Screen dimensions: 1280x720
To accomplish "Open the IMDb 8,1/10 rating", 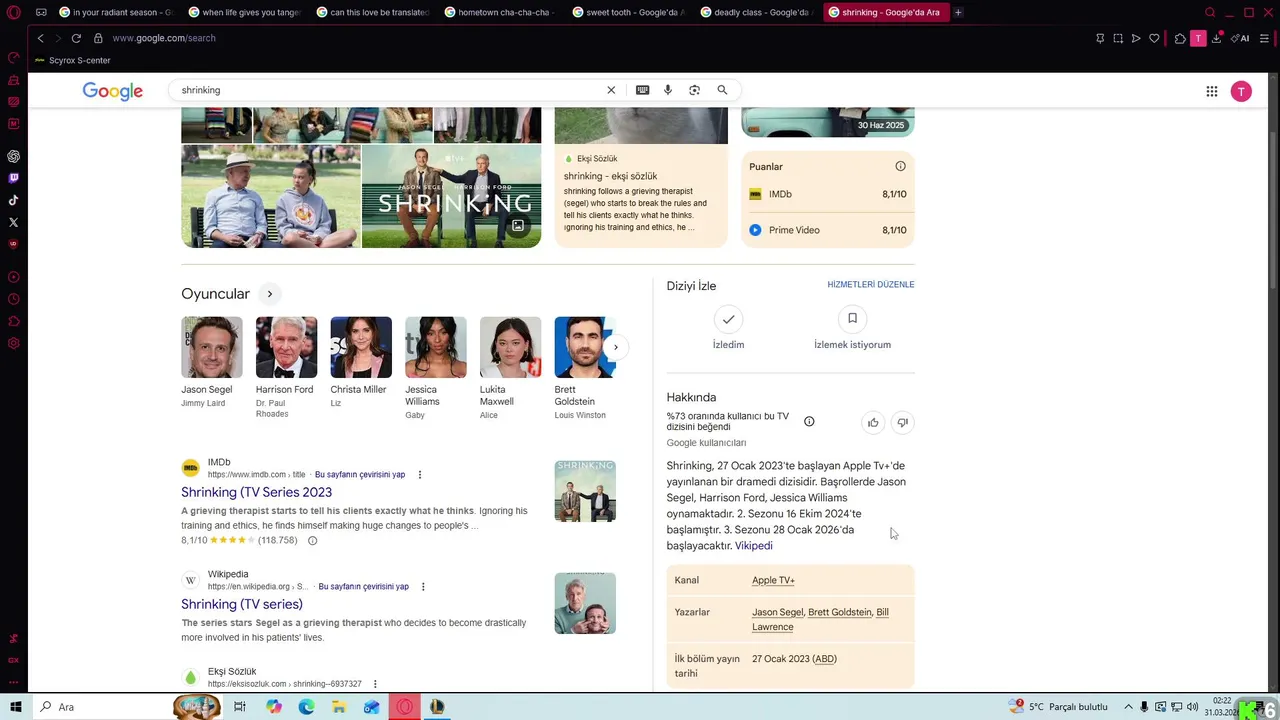I will [x=828, y=194].
